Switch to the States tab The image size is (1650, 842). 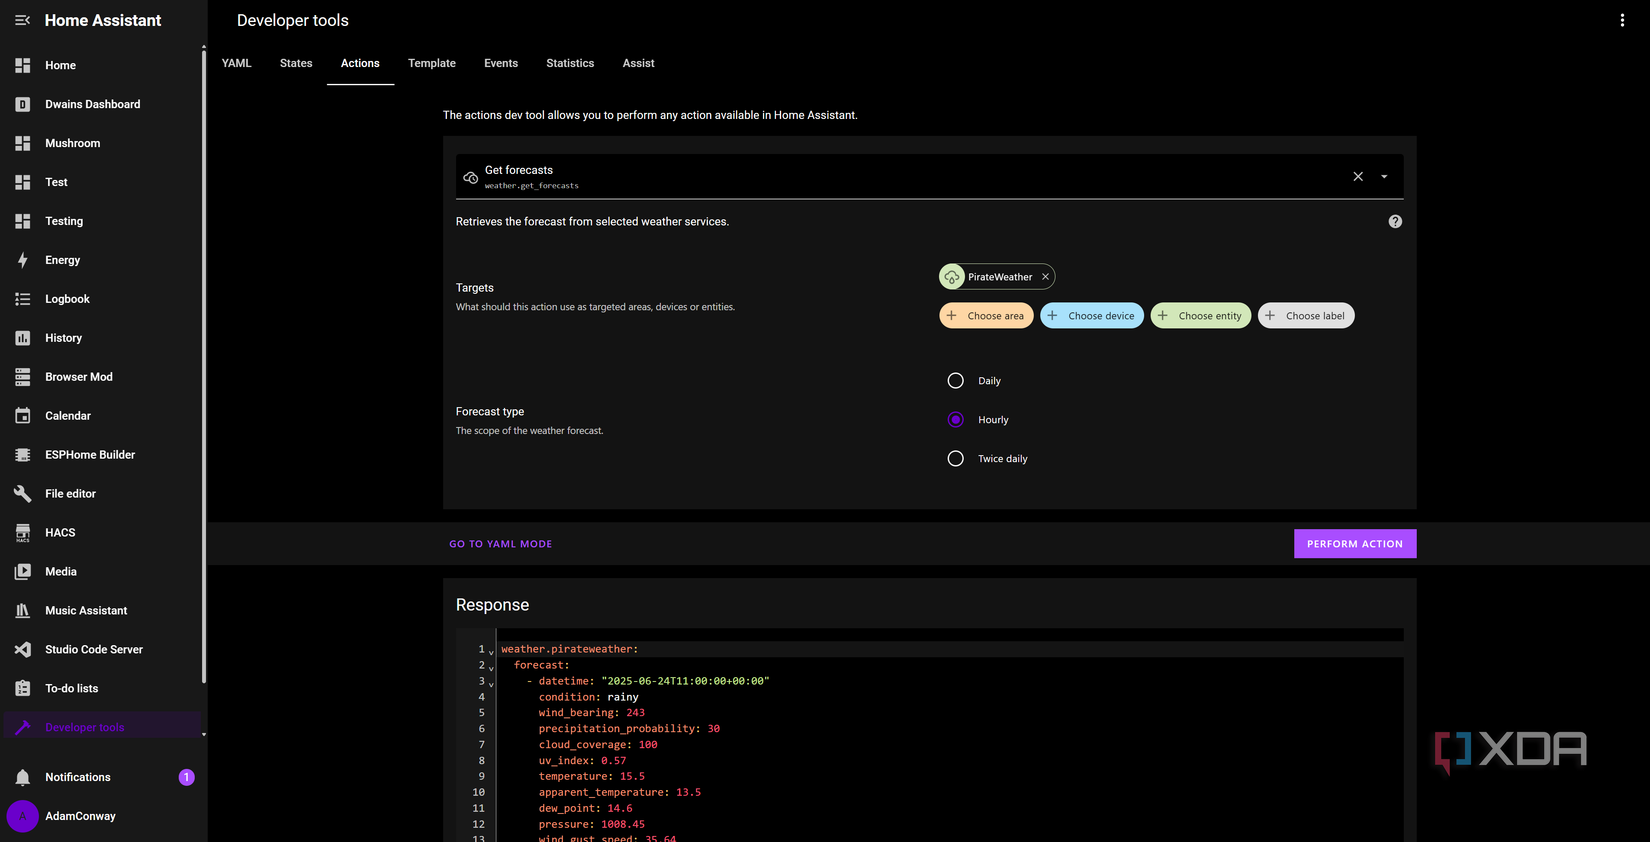tap(296, 63)
